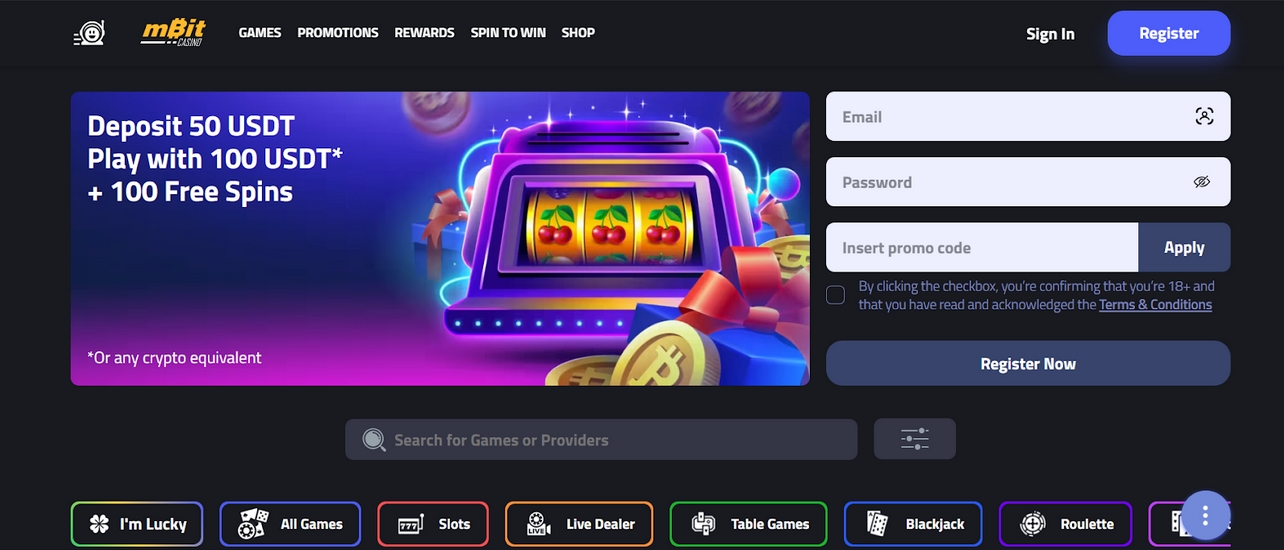Select the I'm Lucky clover category
Image resolution: width=1284 pixels, height=550 pixels.
point(137,524)
